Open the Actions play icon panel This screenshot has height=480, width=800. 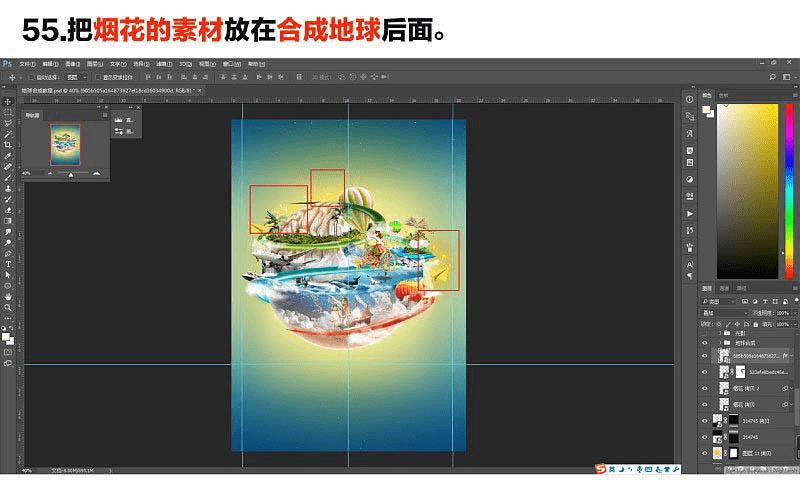pos(689,213)
